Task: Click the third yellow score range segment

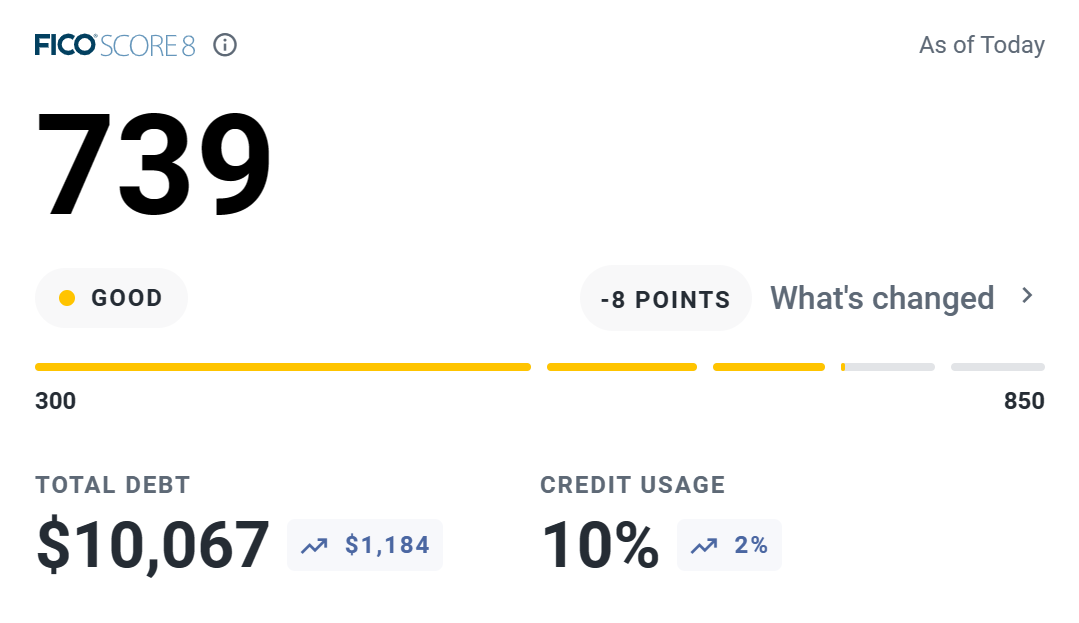Action: pos(768,367)
